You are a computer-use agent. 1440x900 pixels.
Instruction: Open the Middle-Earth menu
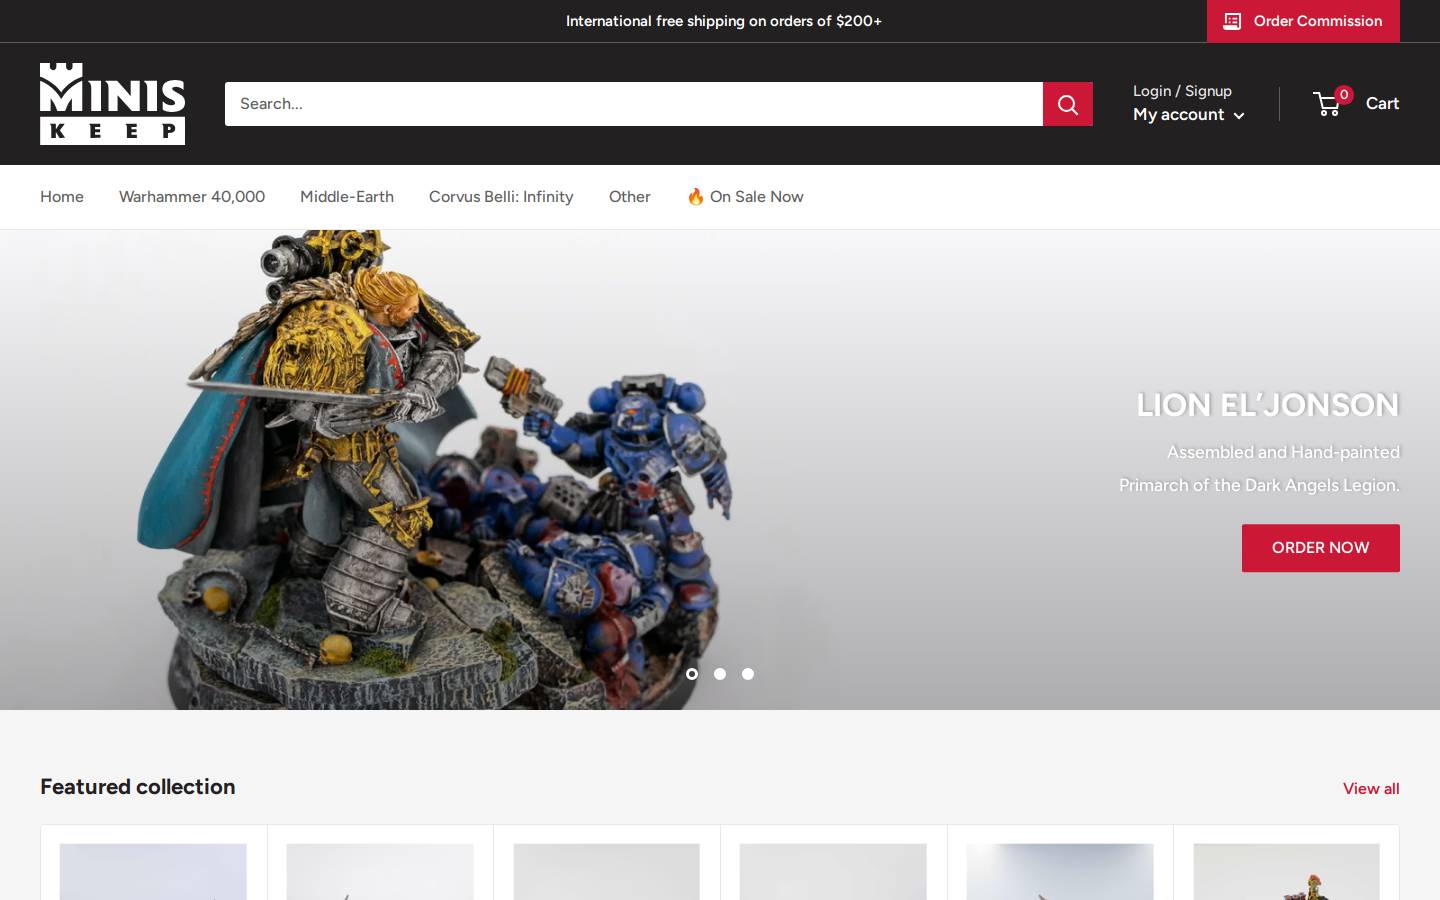click(x=347, y=197)
